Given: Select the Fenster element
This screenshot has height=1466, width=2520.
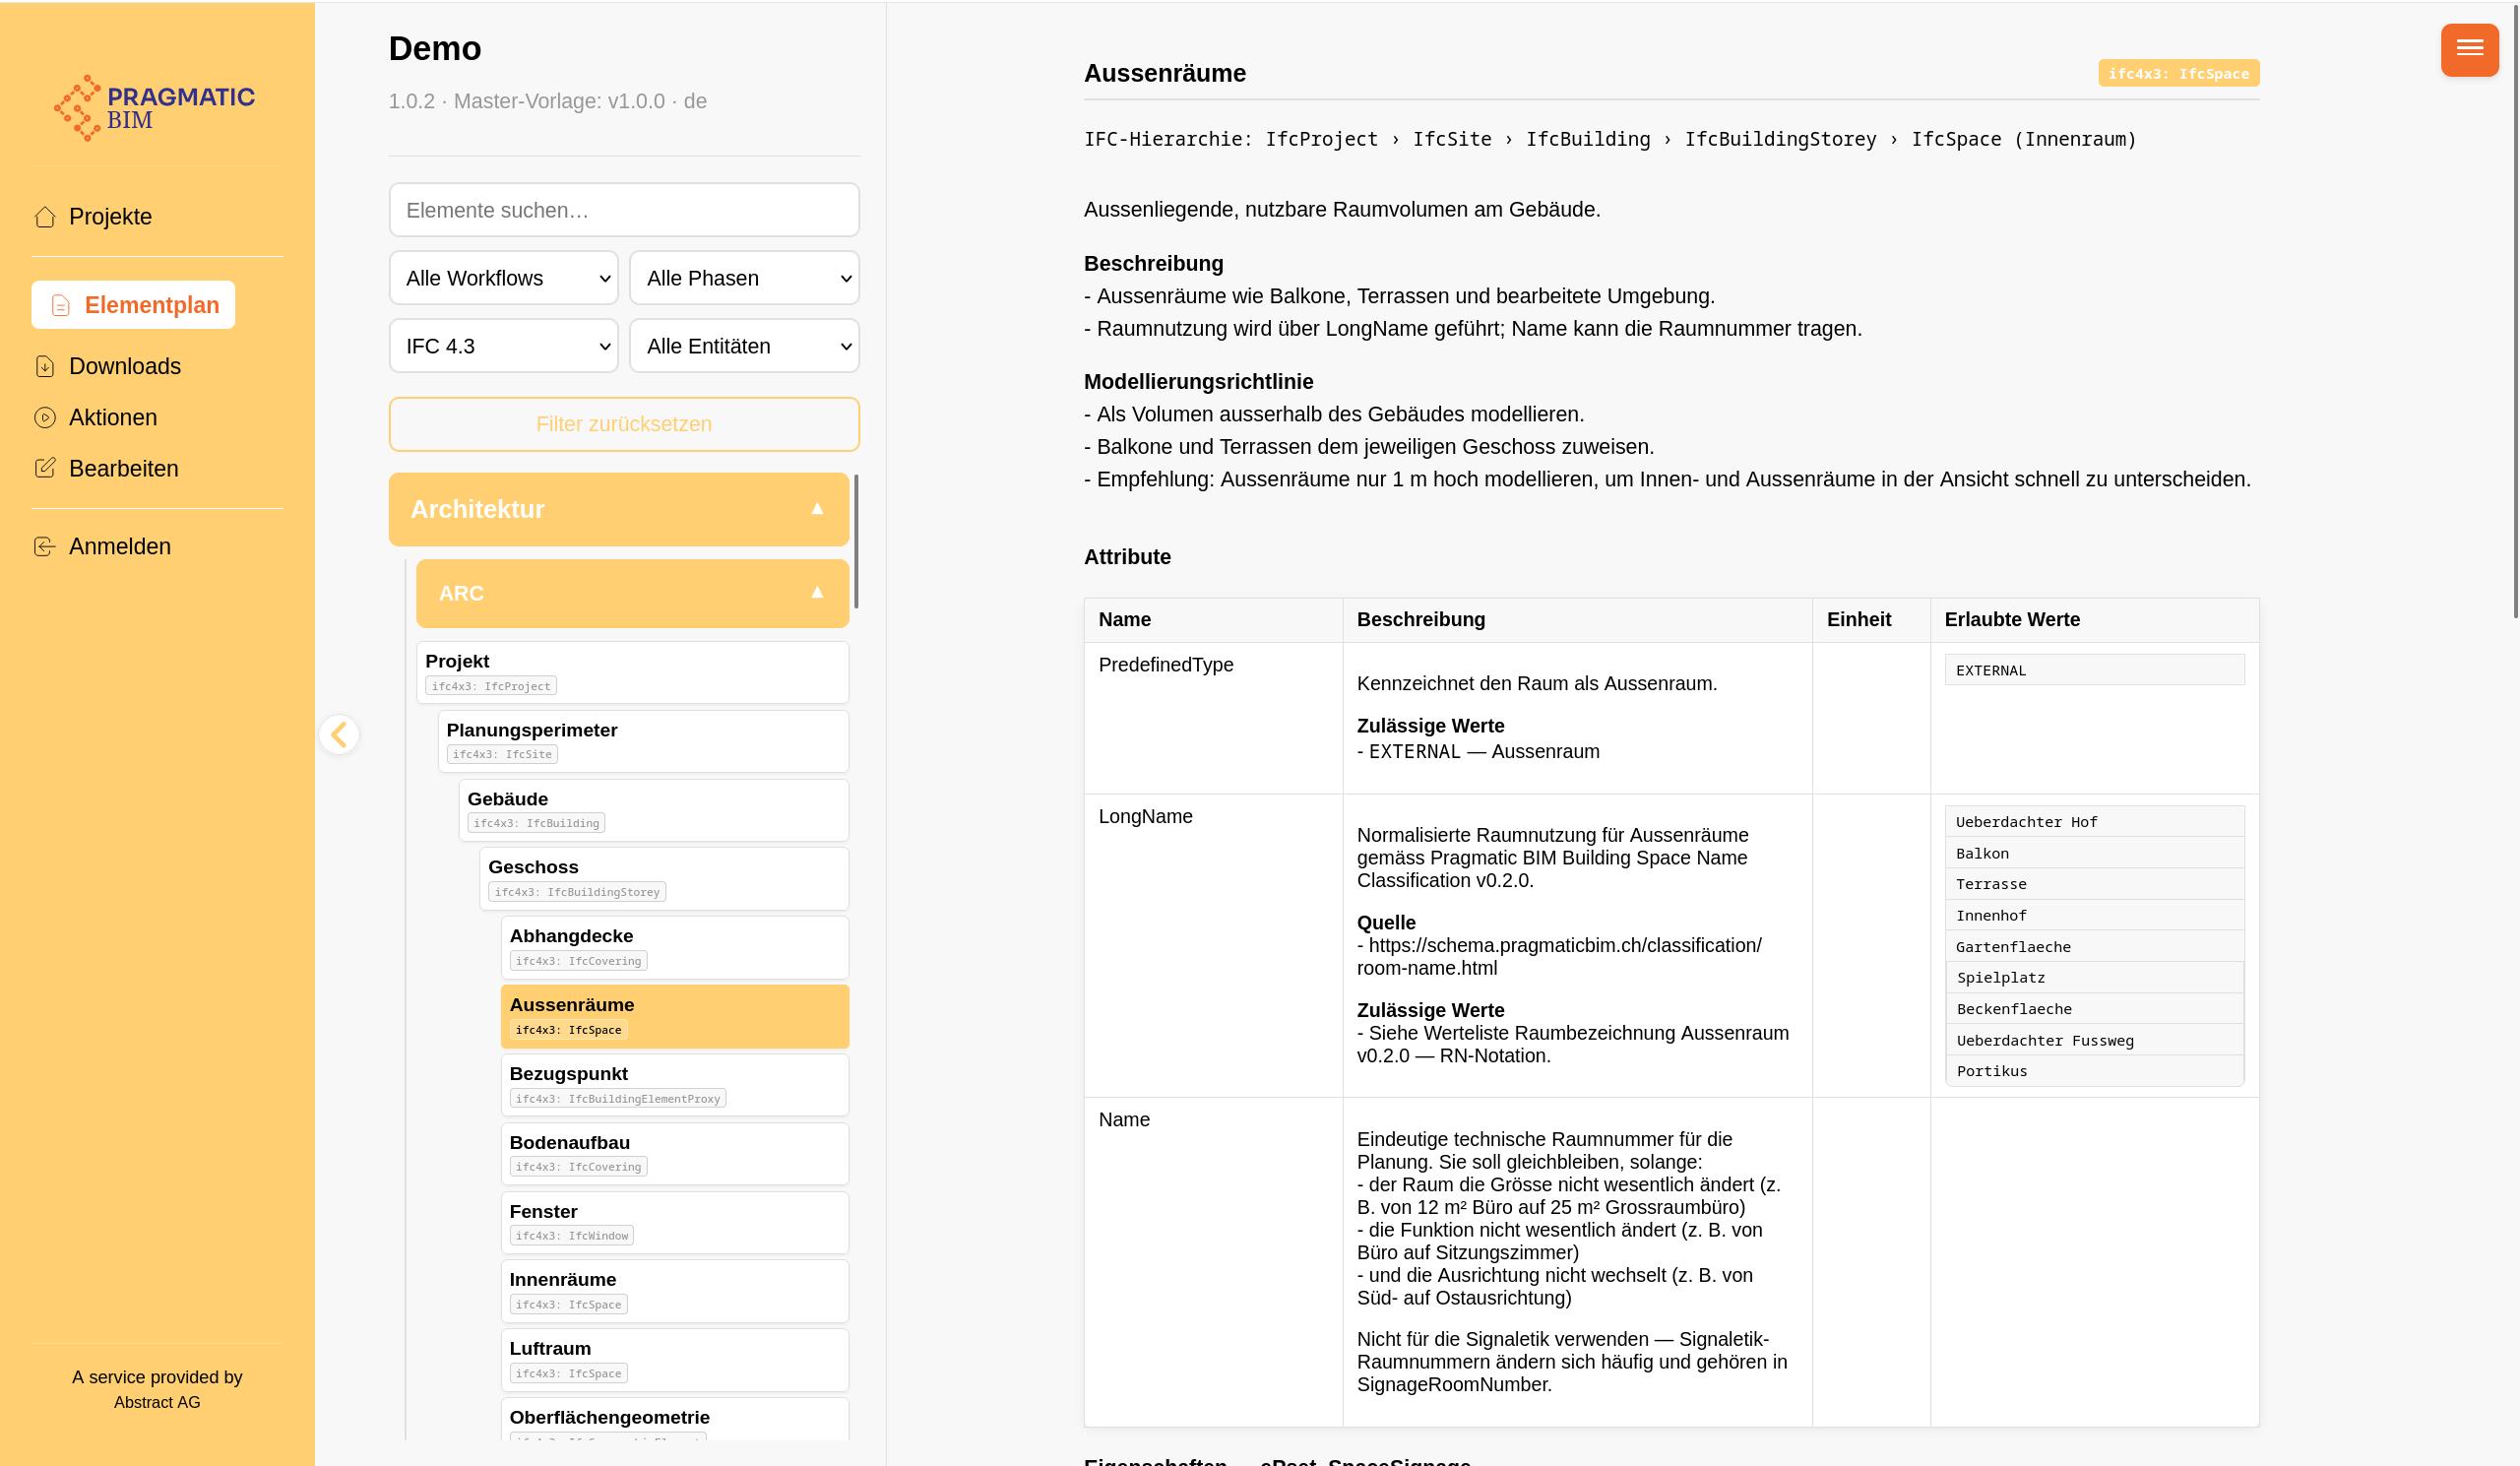Looking at the screenshot, I should click(675, 1222).
